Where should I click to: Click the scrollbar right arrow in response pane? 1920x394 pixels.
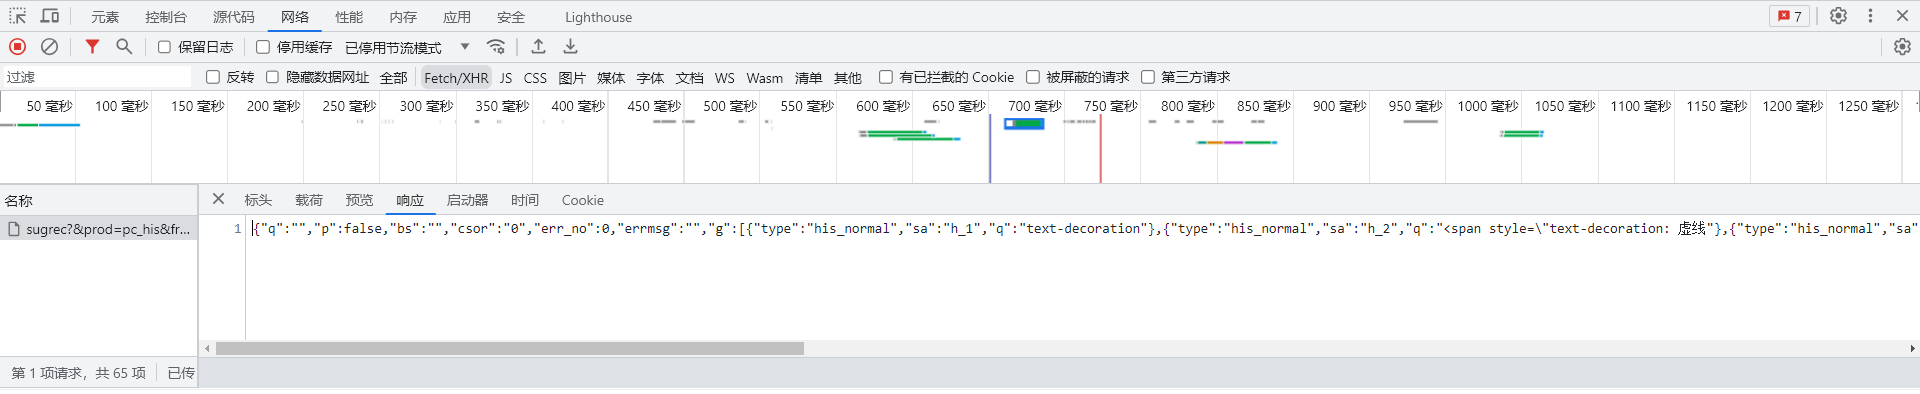point(1912,349)
